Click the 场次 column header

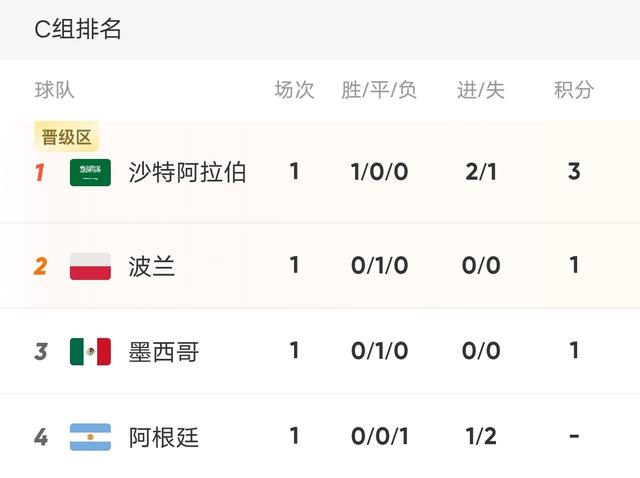(x=294, y=90)
